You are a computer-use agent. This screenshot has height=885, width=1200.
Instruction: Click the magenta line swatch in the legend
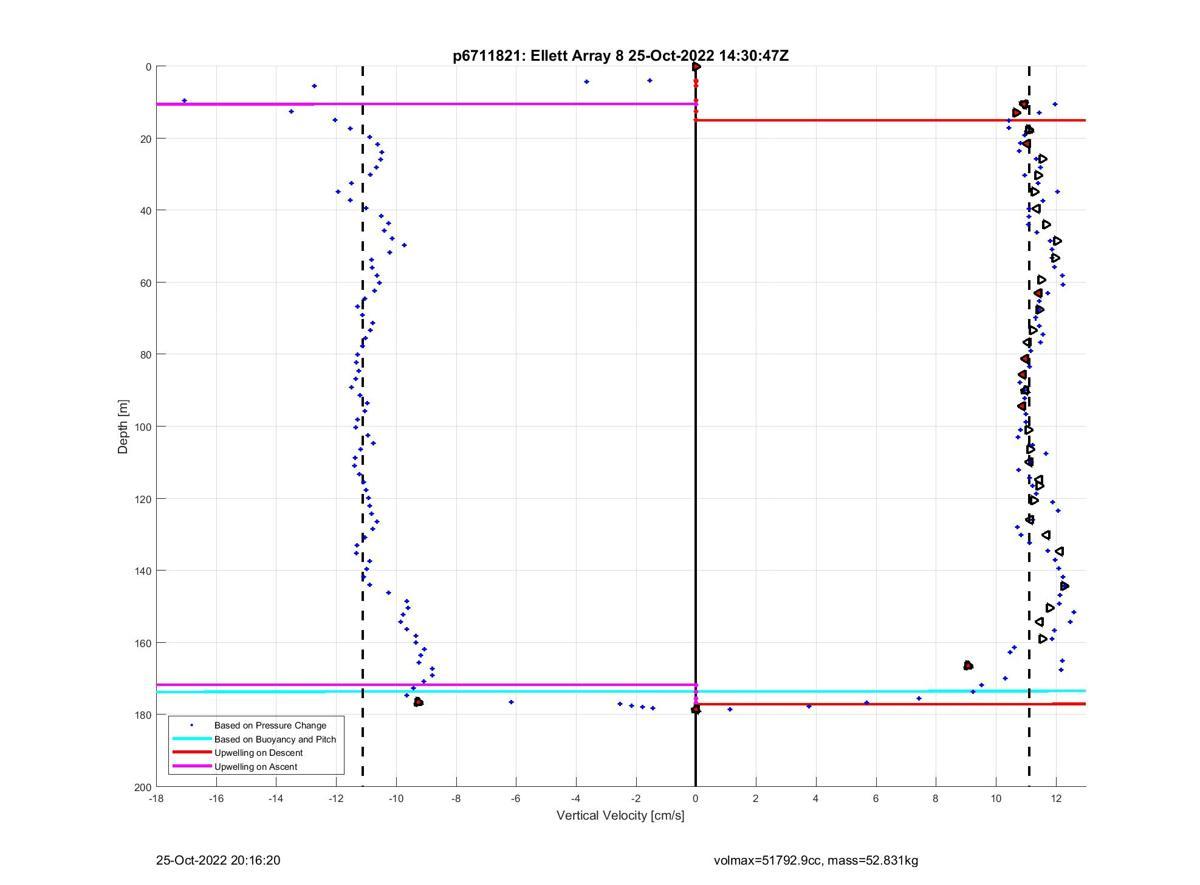[x=191, y=766]
